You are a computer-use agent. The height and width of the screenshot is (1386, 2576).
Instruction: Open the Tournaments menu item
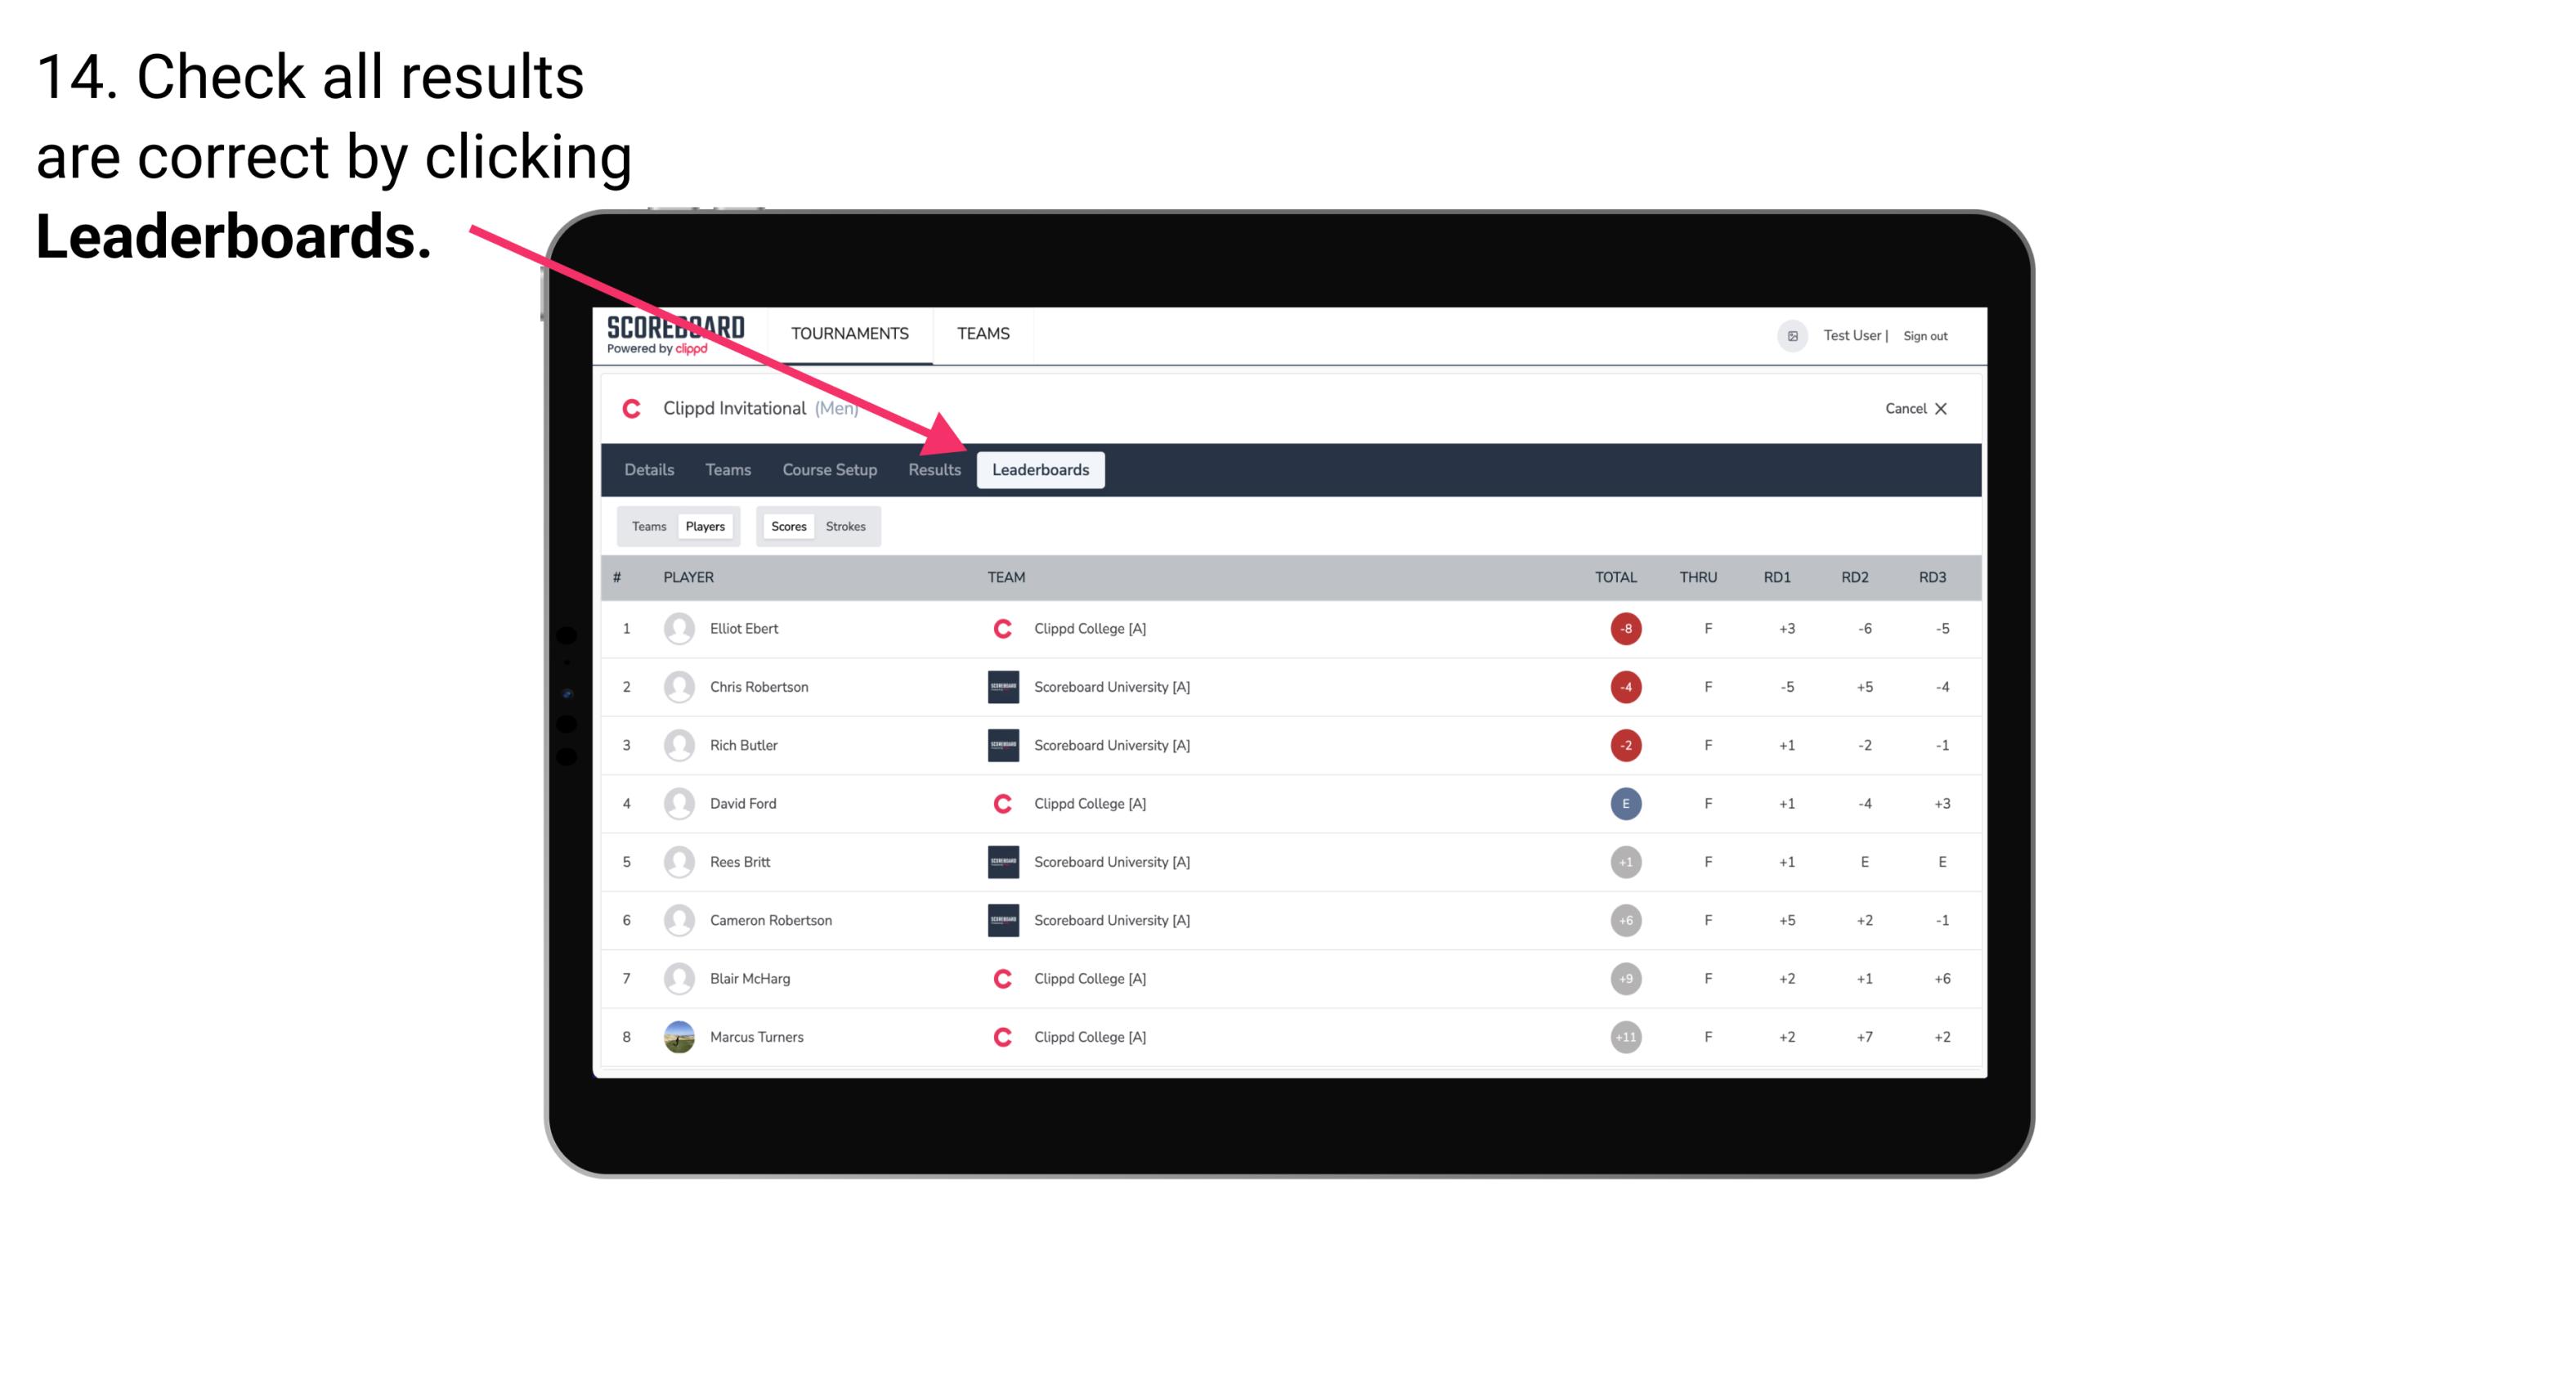tap(848, 333)
